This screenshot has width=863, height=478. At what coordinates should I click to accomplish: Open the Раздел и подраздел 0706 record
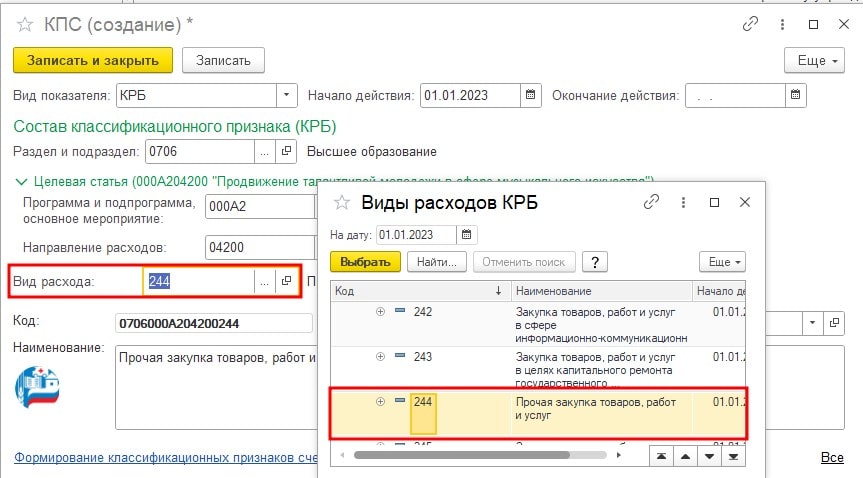286,152
